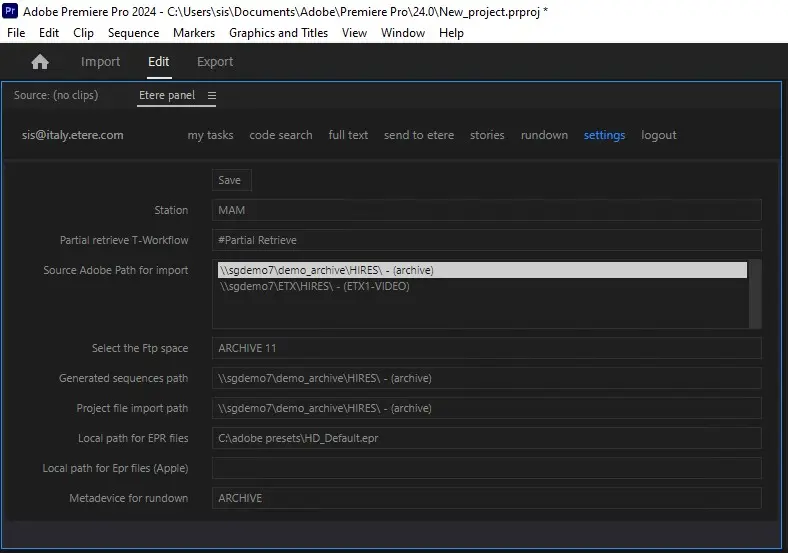The width and height of the screenshot is (788, 553).
Task: Switch to the Export workspace tab
Action: pos(215,62)
